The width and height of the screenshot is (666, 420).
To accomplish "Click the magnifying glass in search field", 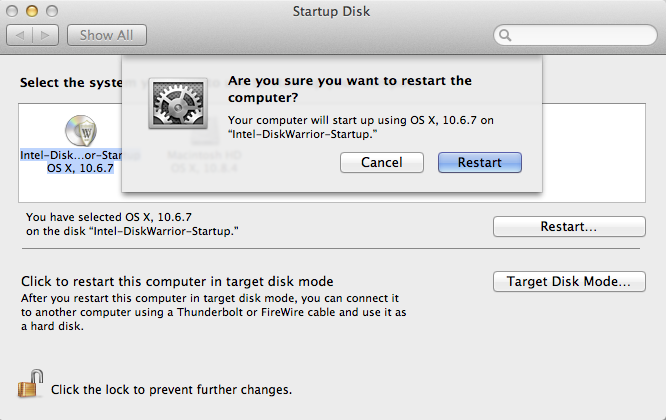I will click(x=507, y=35).
